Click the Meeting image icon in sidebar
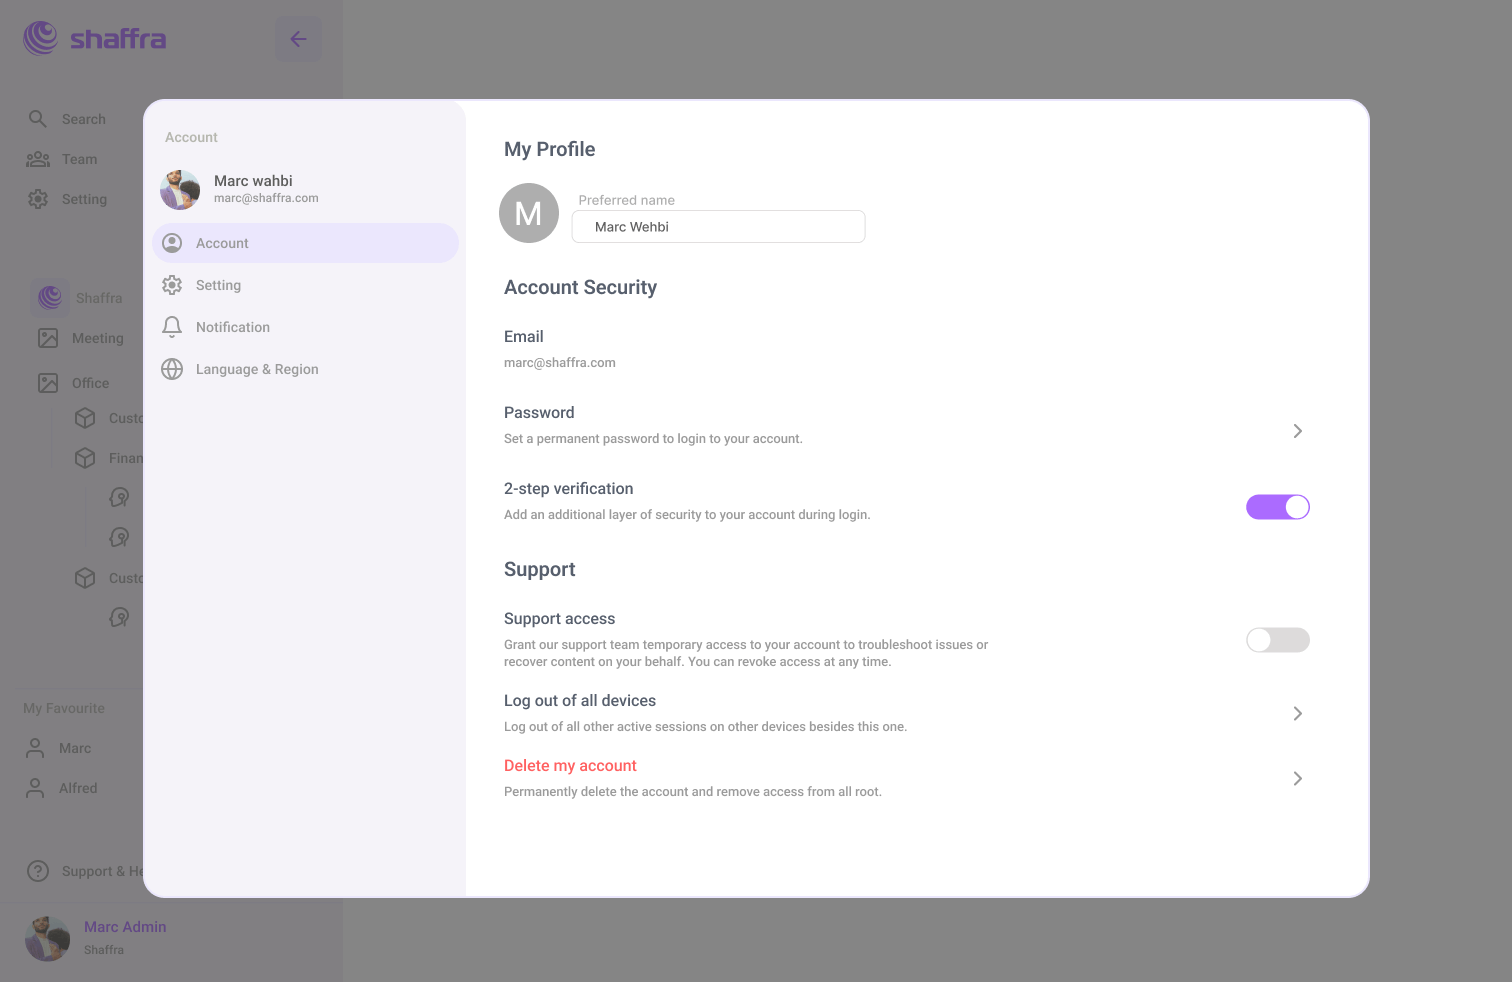Image resolution: width=1512 pixels, height=982 pixels. point(48,338)
